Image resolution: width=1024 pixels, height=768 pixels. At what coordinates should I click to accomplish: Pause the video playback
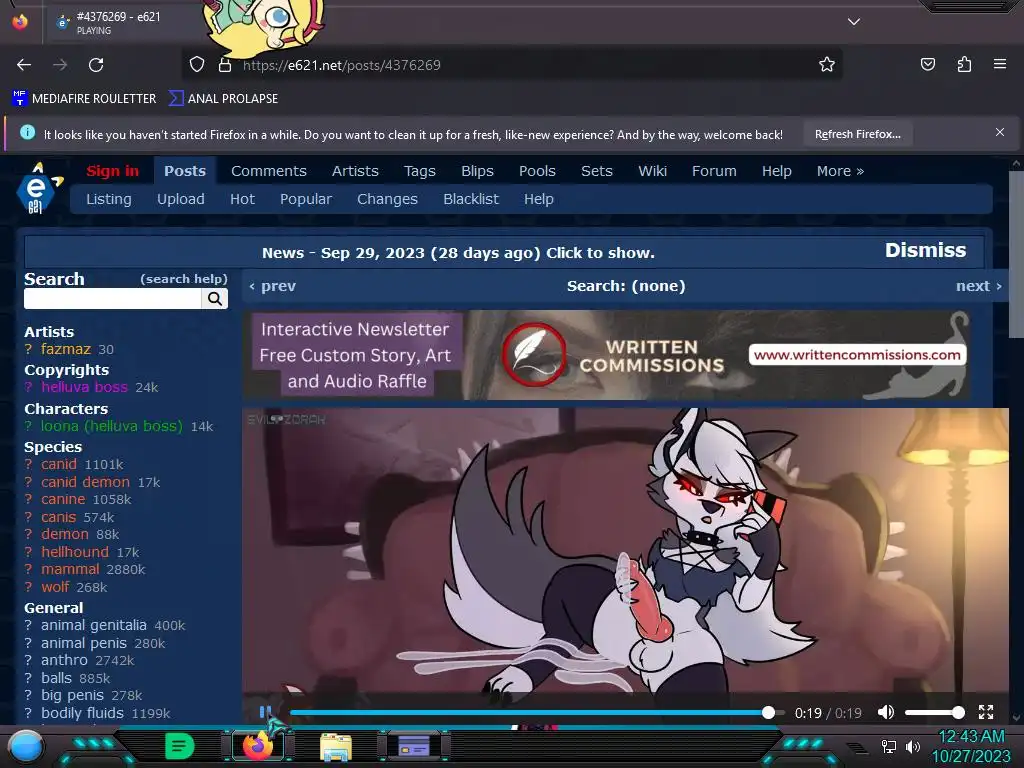click(264, 712)
